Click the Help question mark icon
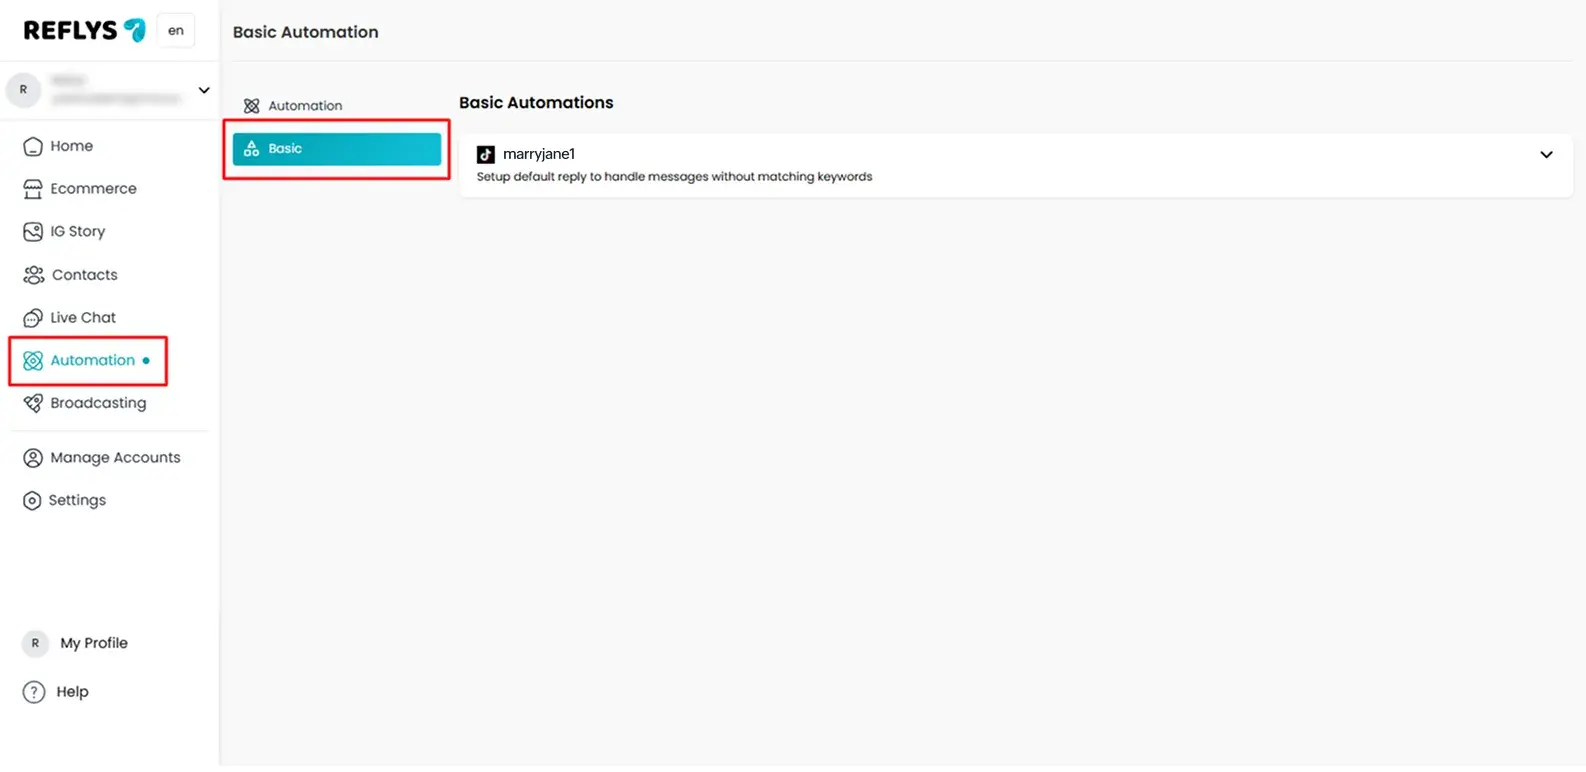This screenshot has width=1586, height=772. click(x=34, y=692)
